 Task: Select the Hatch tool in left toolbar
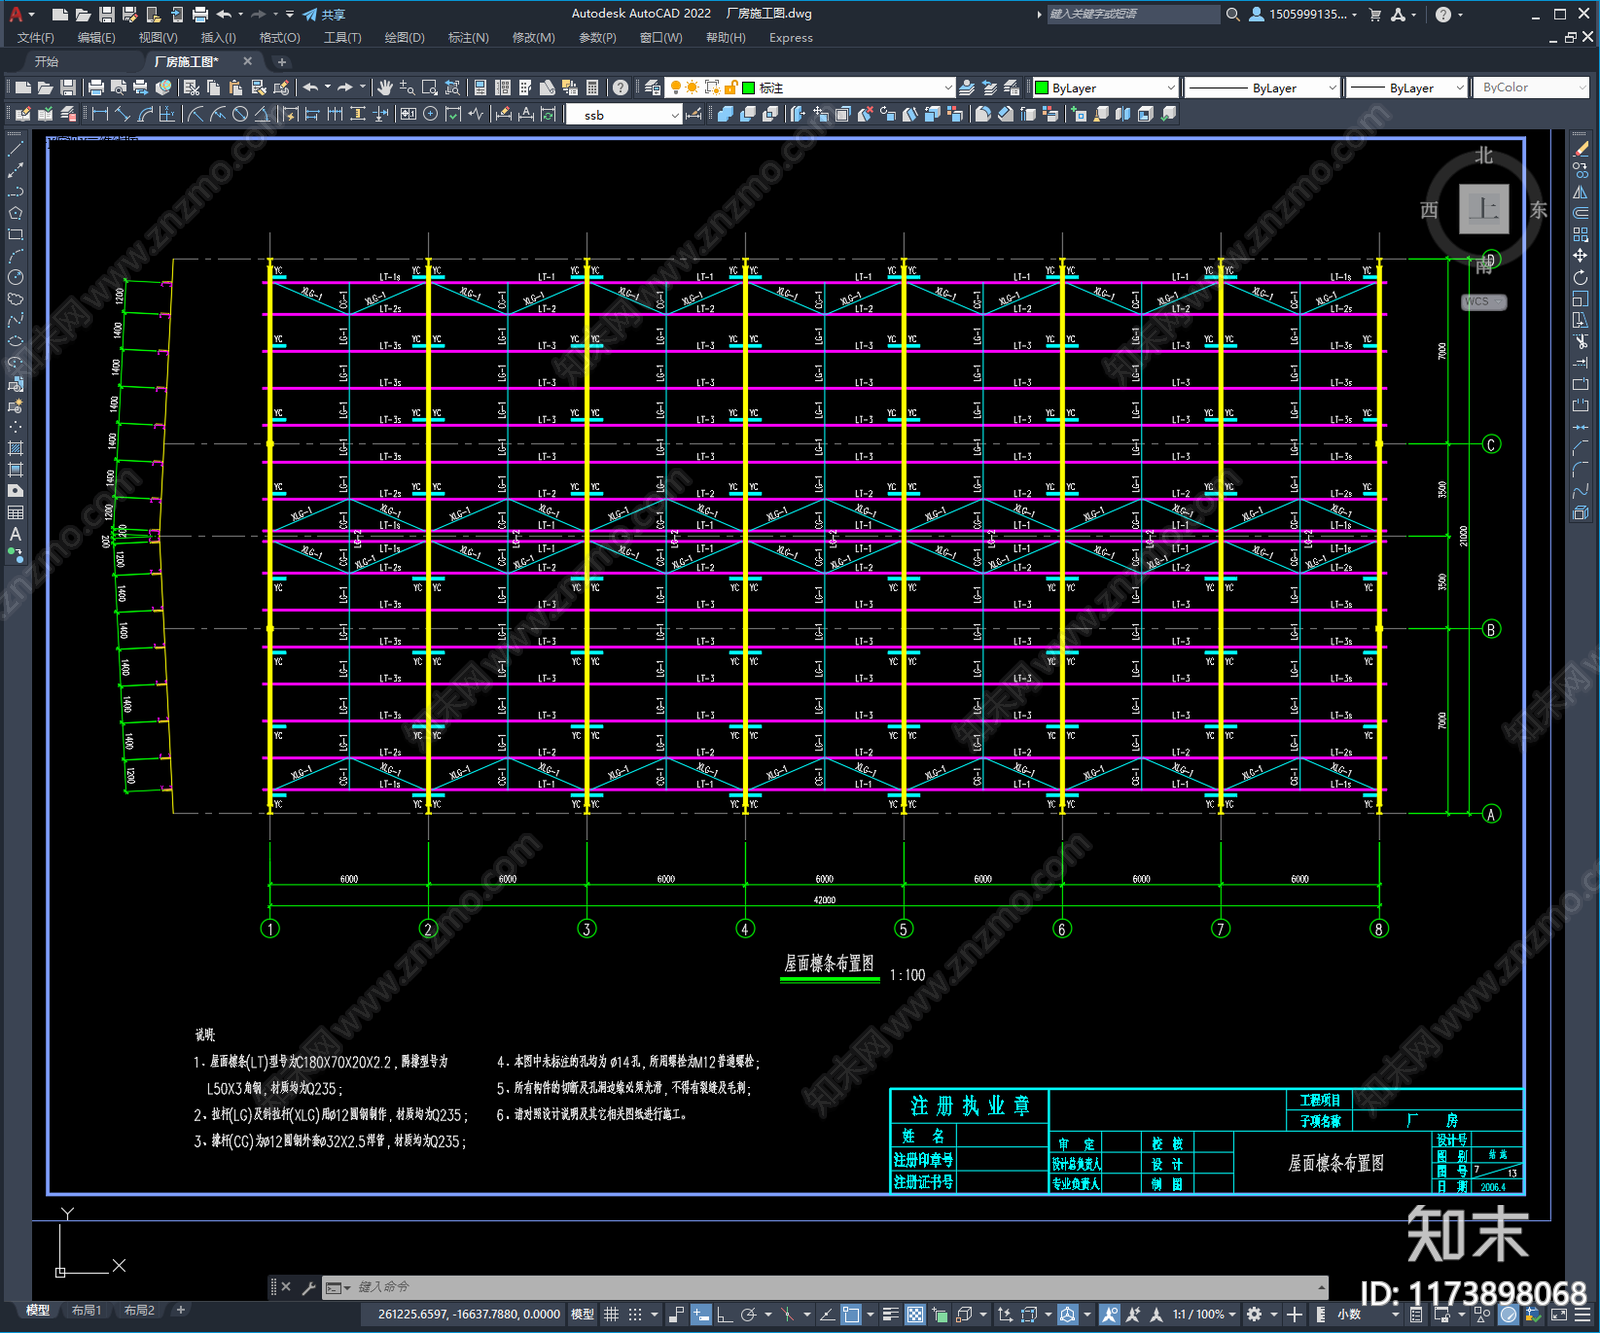15,448
